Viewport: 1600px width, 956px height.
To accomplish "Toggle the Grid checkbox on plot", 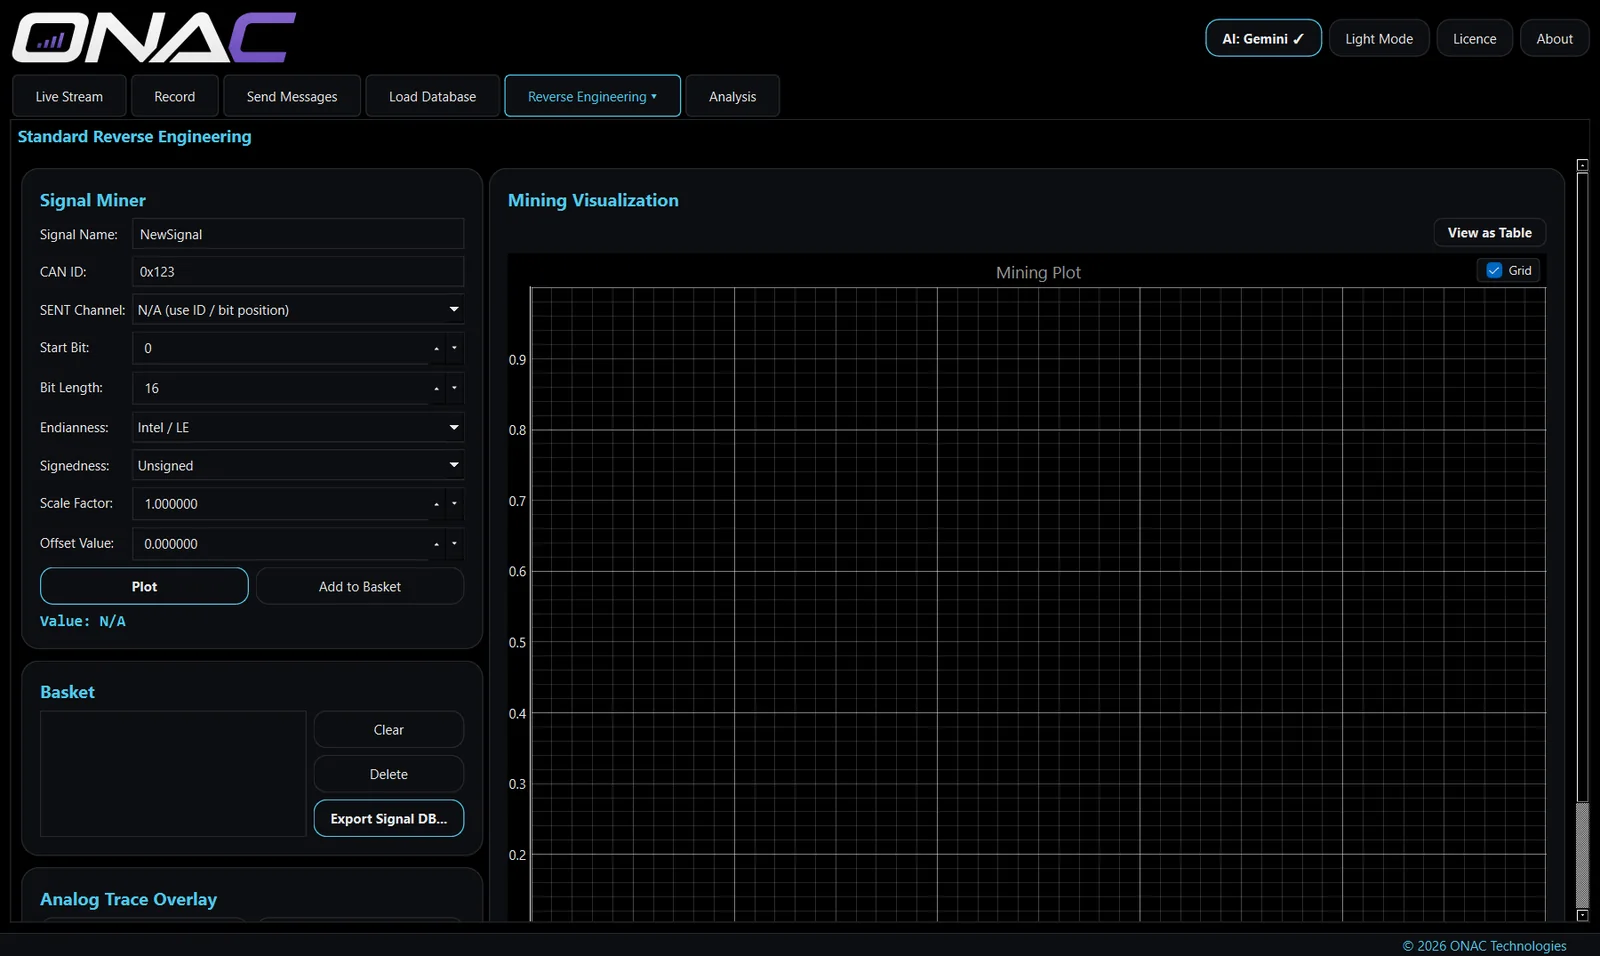I will pyautogui.click(x=1494, y=270).
